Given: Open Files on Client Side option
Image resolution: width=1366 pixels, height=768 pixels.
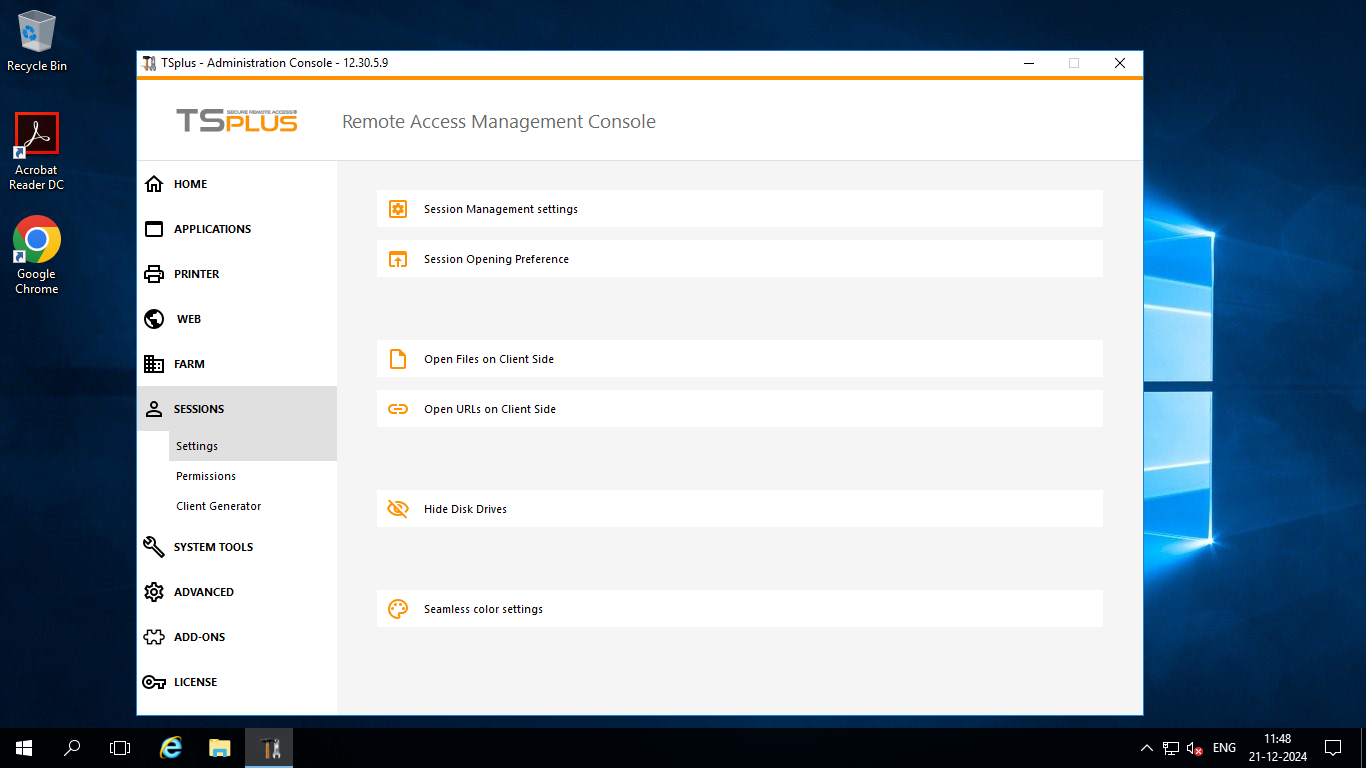Looking at the screenshot, I should (x=488, y=359).
